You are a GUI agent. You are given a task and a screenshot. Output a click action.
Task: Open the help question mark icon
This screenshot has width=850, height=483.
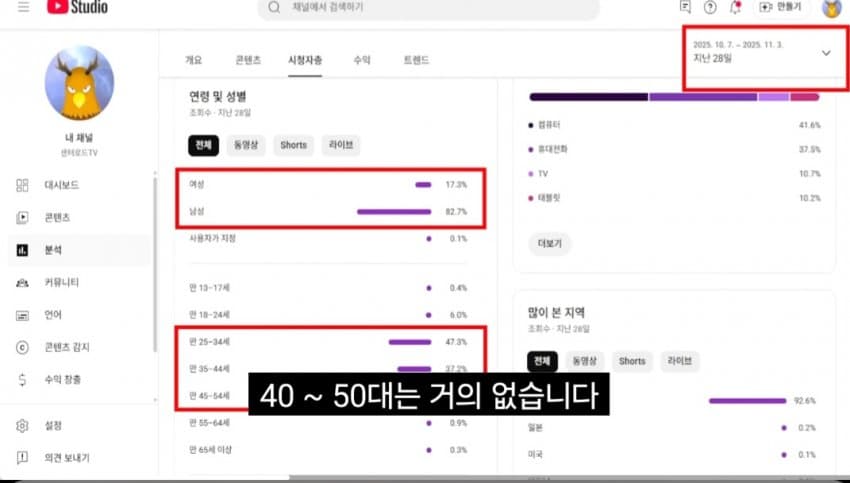(x=710, y=7)
